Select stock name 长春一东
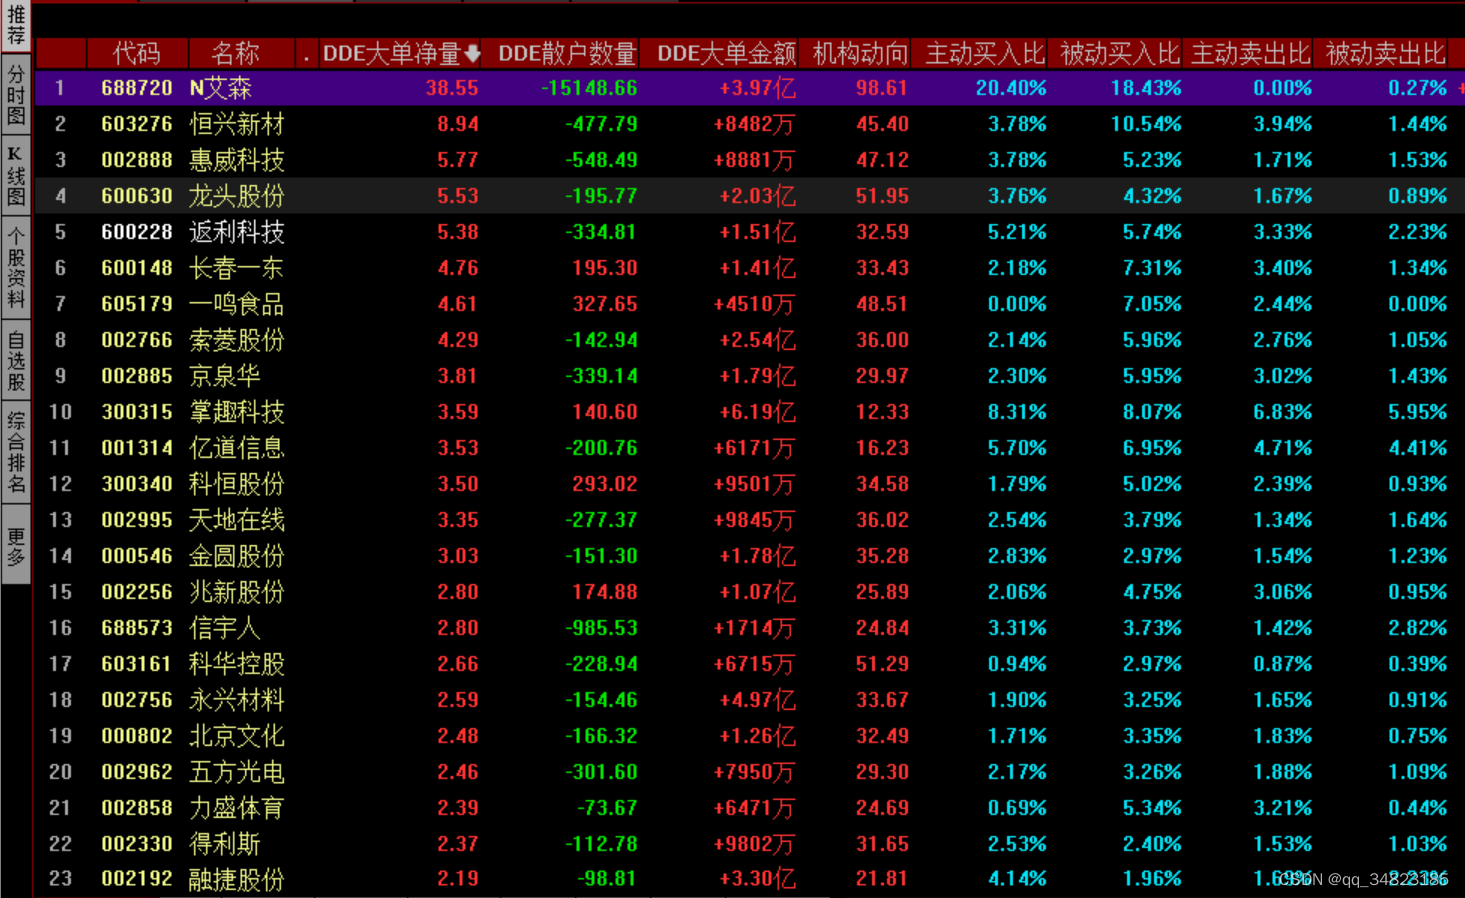This screenshot has width=1465, height=898. (x=237, y=268)
